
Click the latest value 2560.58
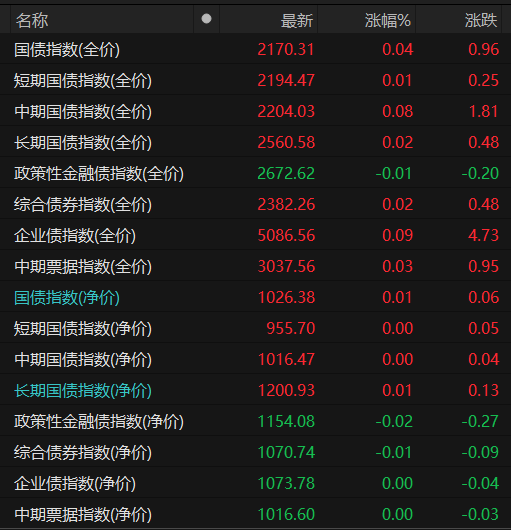pyautogui.click(x=286, y=142)
